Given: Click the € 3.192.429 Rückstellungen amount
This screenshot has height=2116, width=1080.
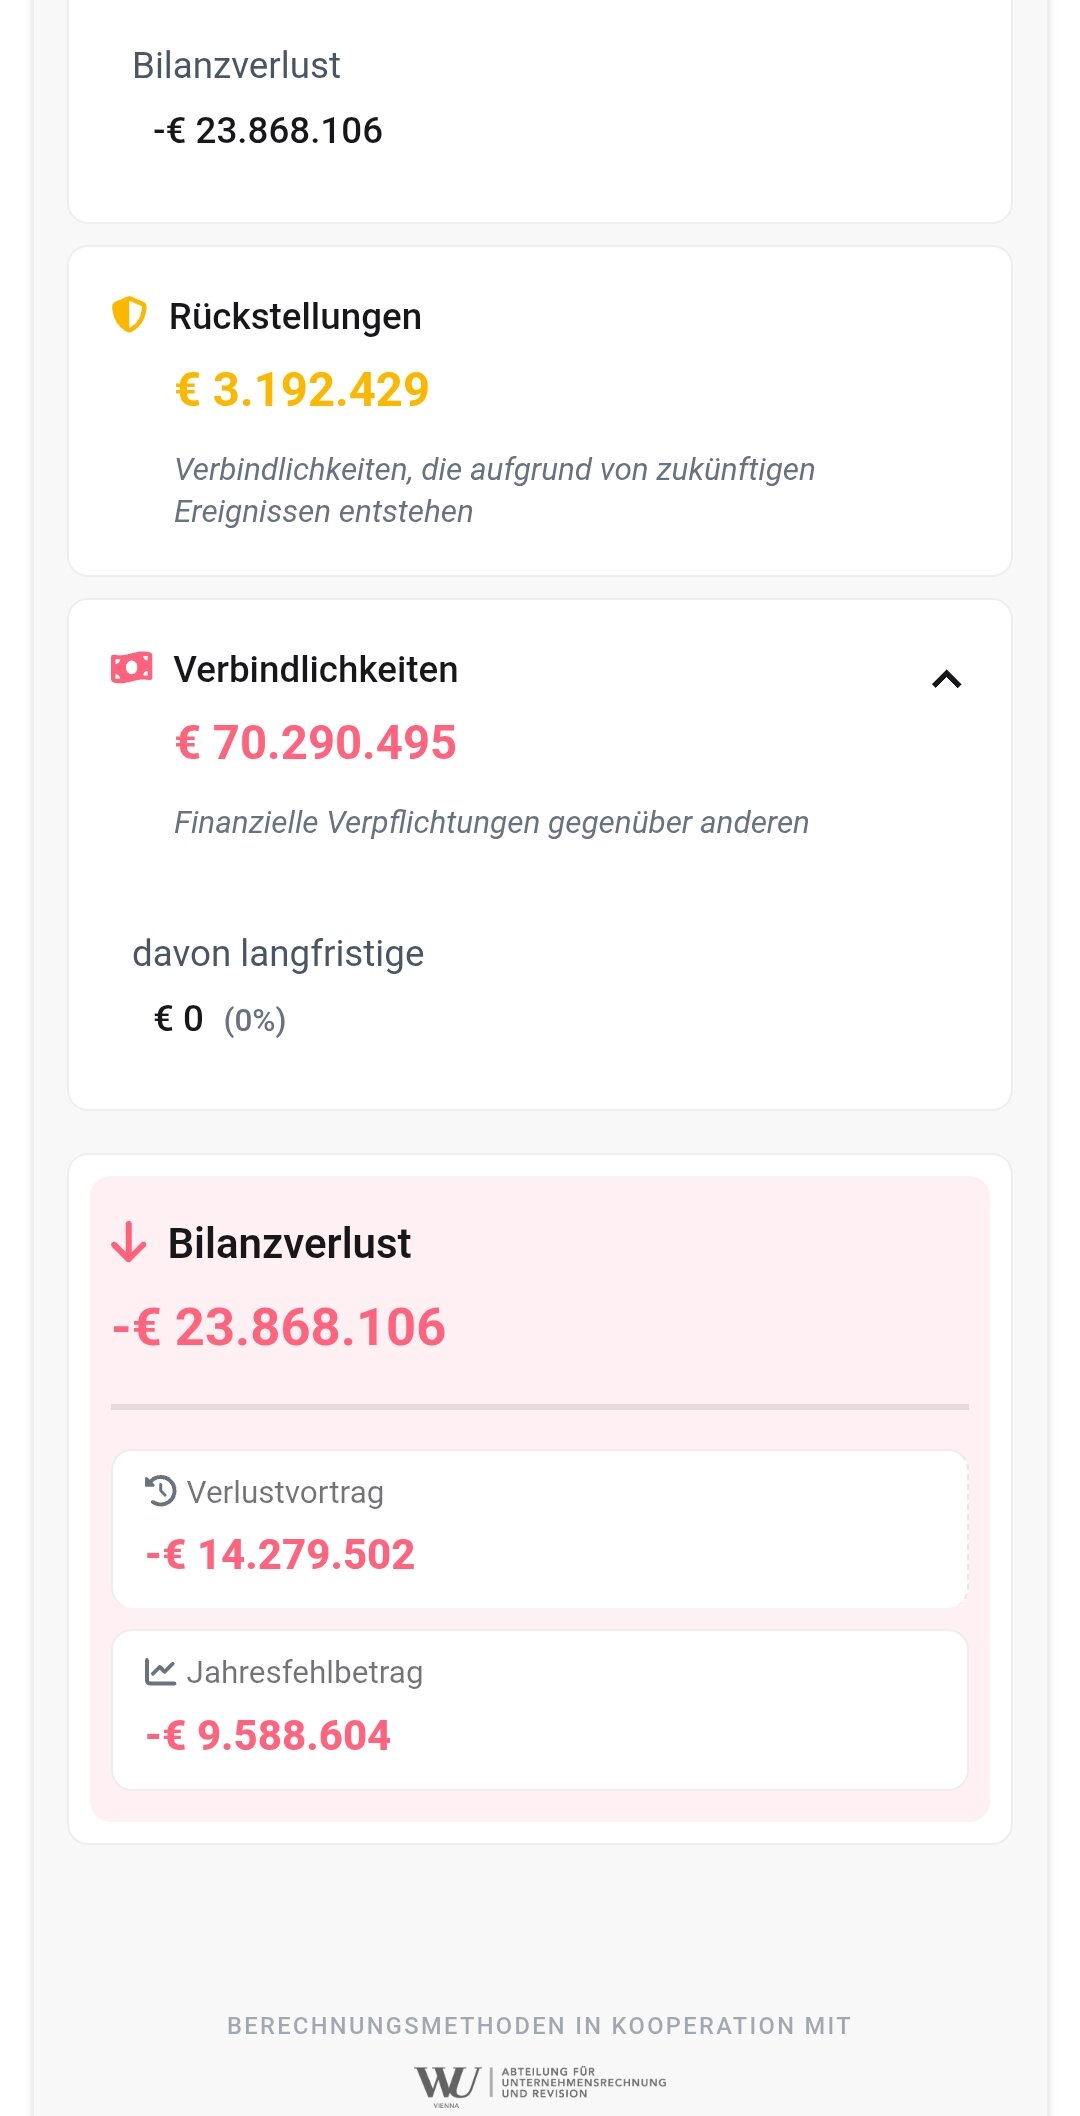Looking at the screenshot, I should (302, 389).
